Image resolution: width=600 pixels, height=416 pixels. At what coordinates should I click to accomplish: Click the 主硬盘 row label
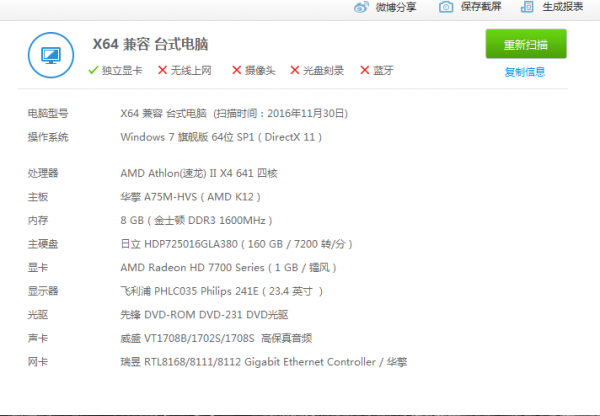[43, 244]
